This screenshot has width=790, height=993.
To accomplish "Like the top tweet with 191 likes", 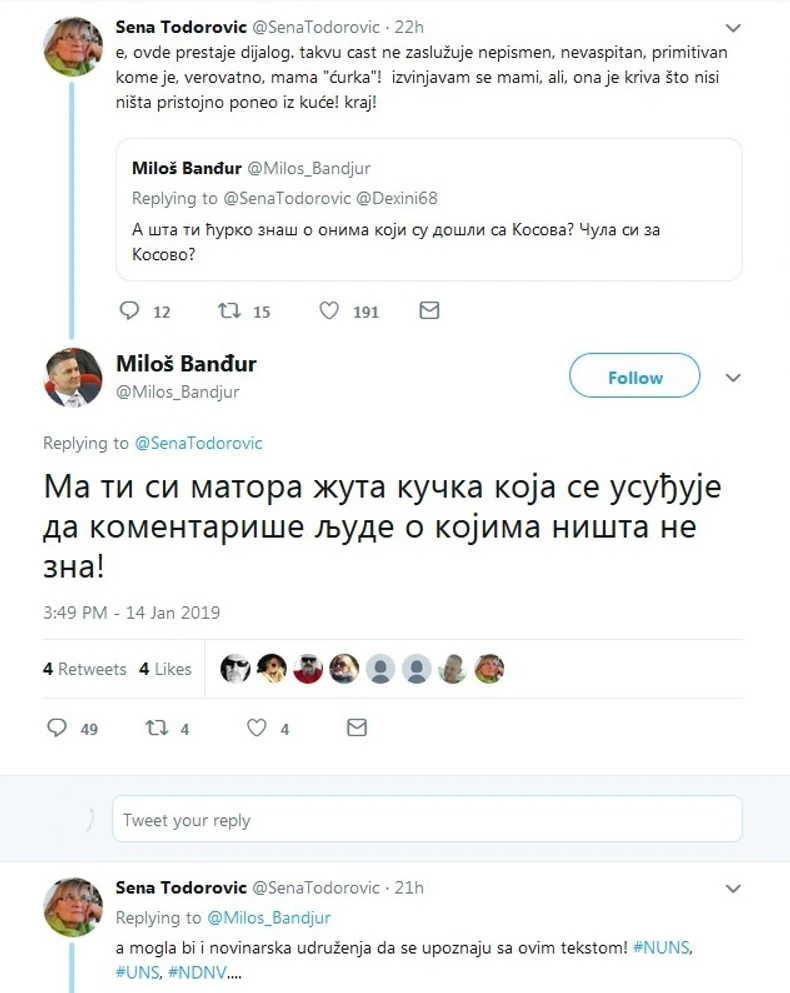I will coord(329,311).
